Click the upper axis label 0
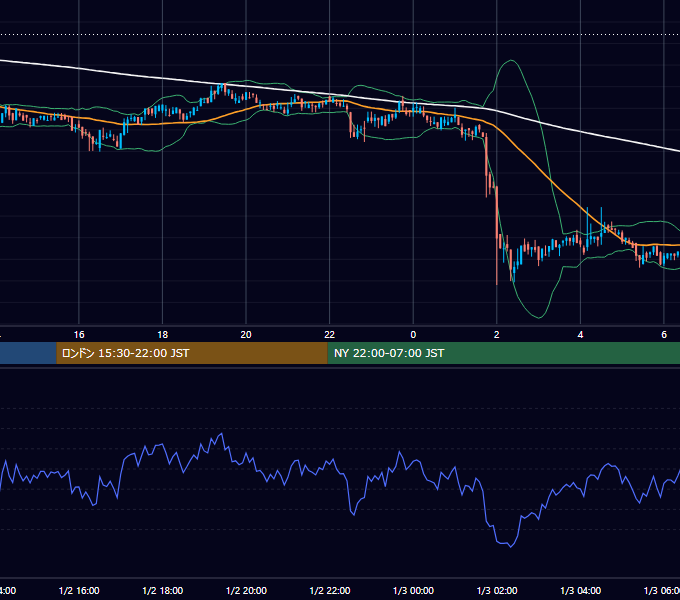 [413, 334]
